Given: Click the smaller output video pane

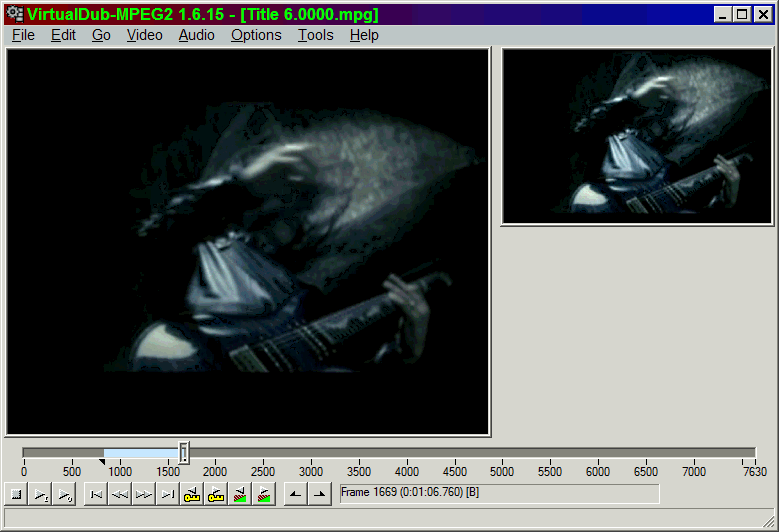Looking at the screenshot, I should [x=637, y=136].
